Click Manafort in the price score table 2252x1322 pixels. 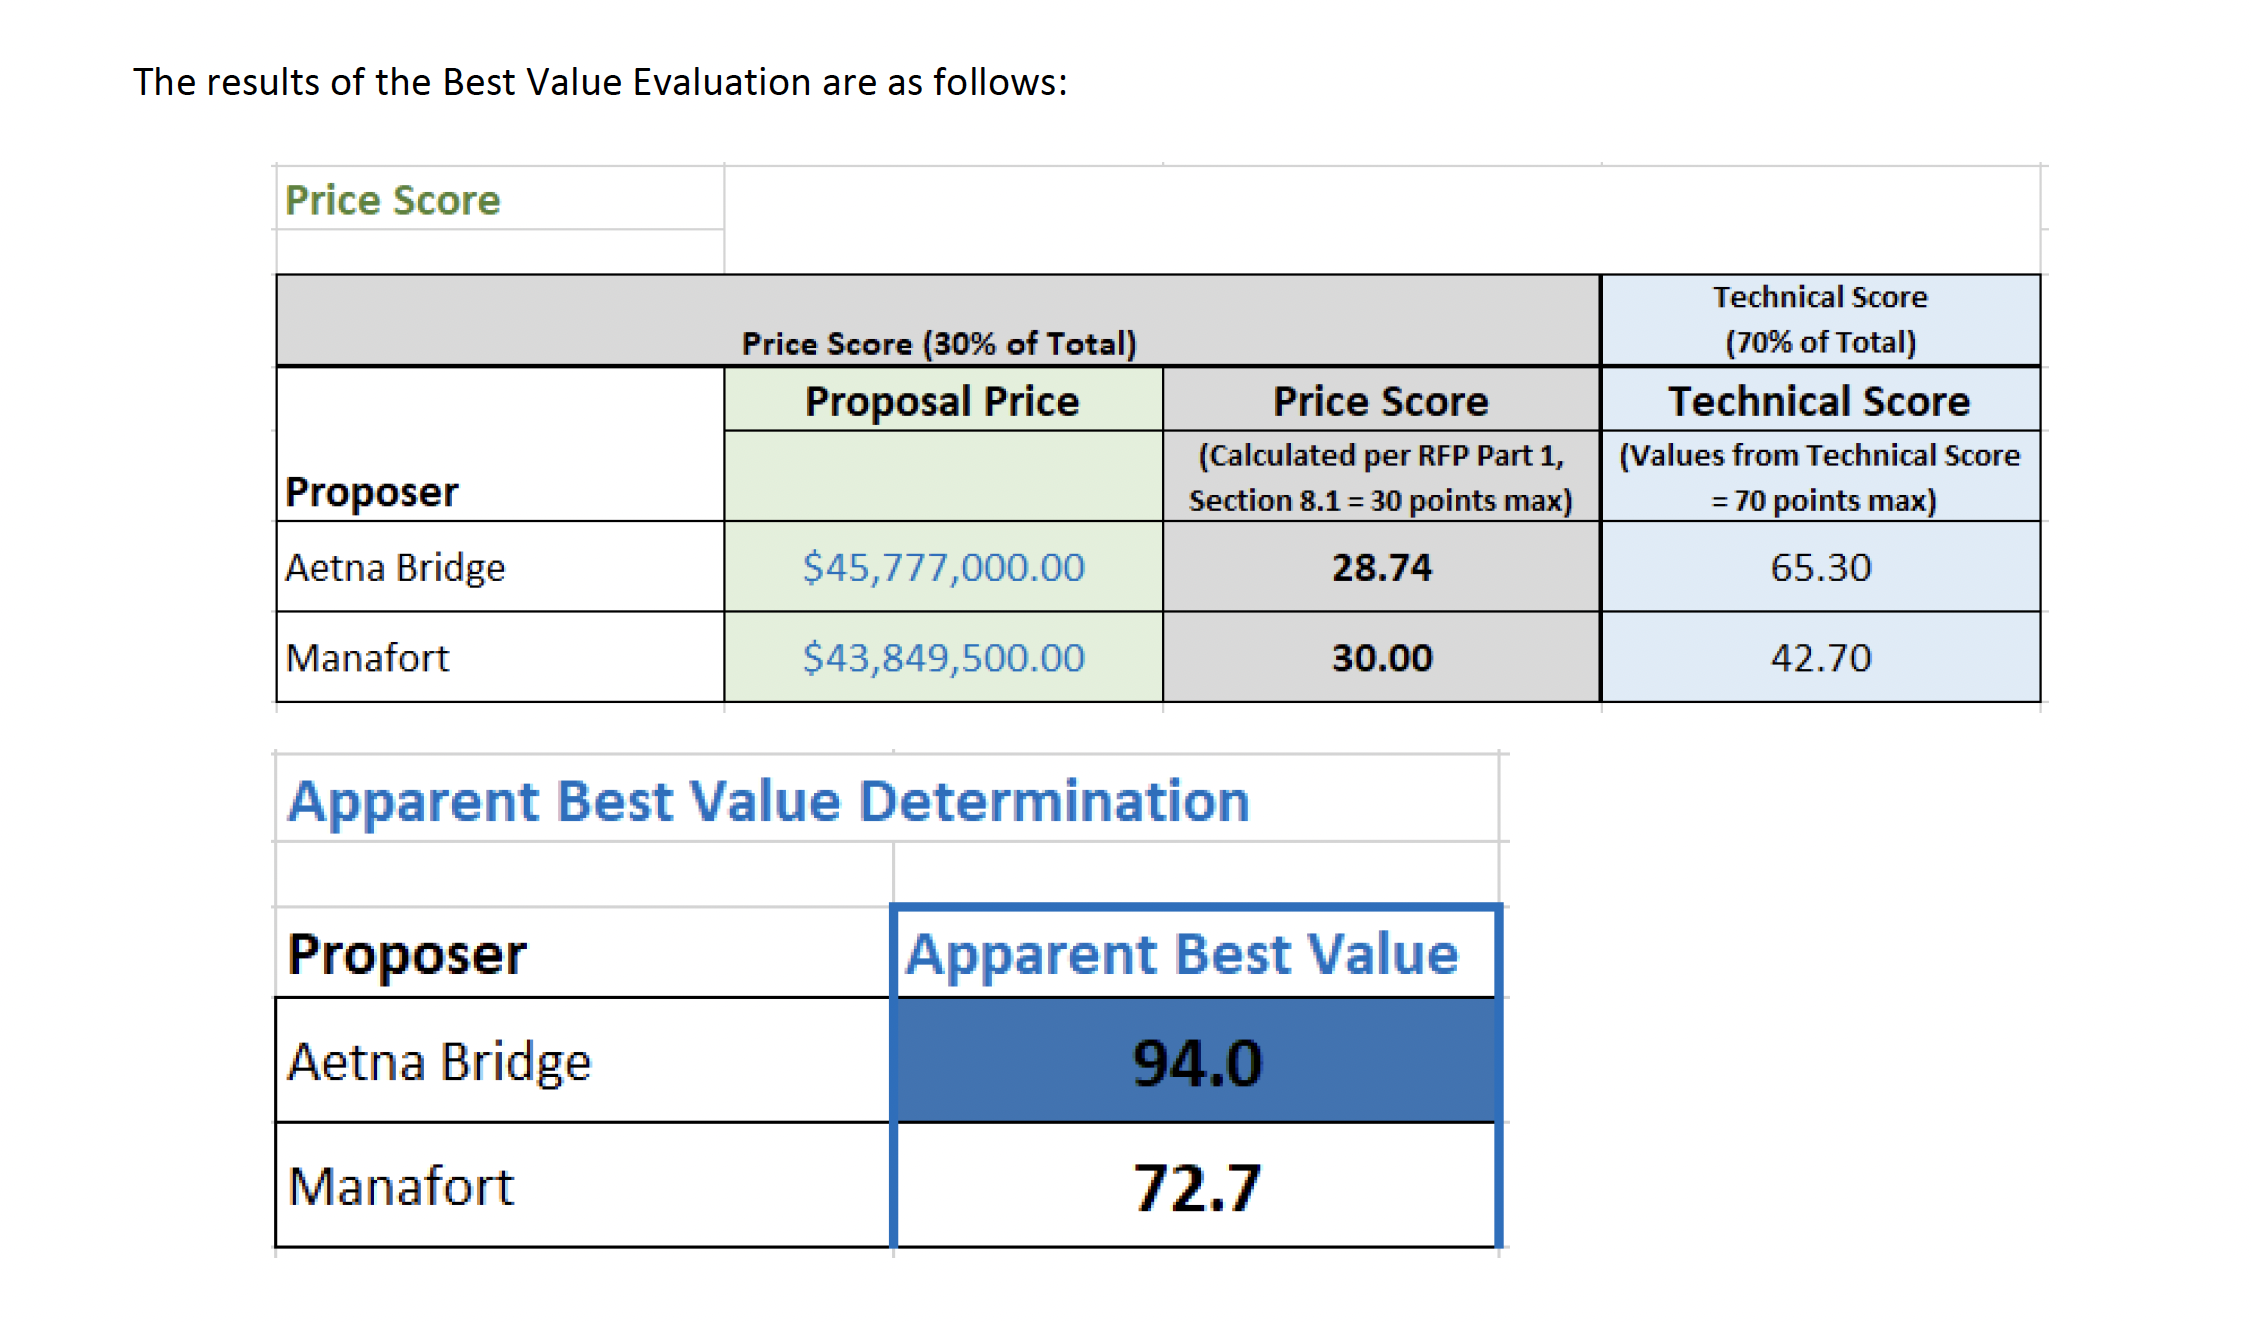click(368, 657)
